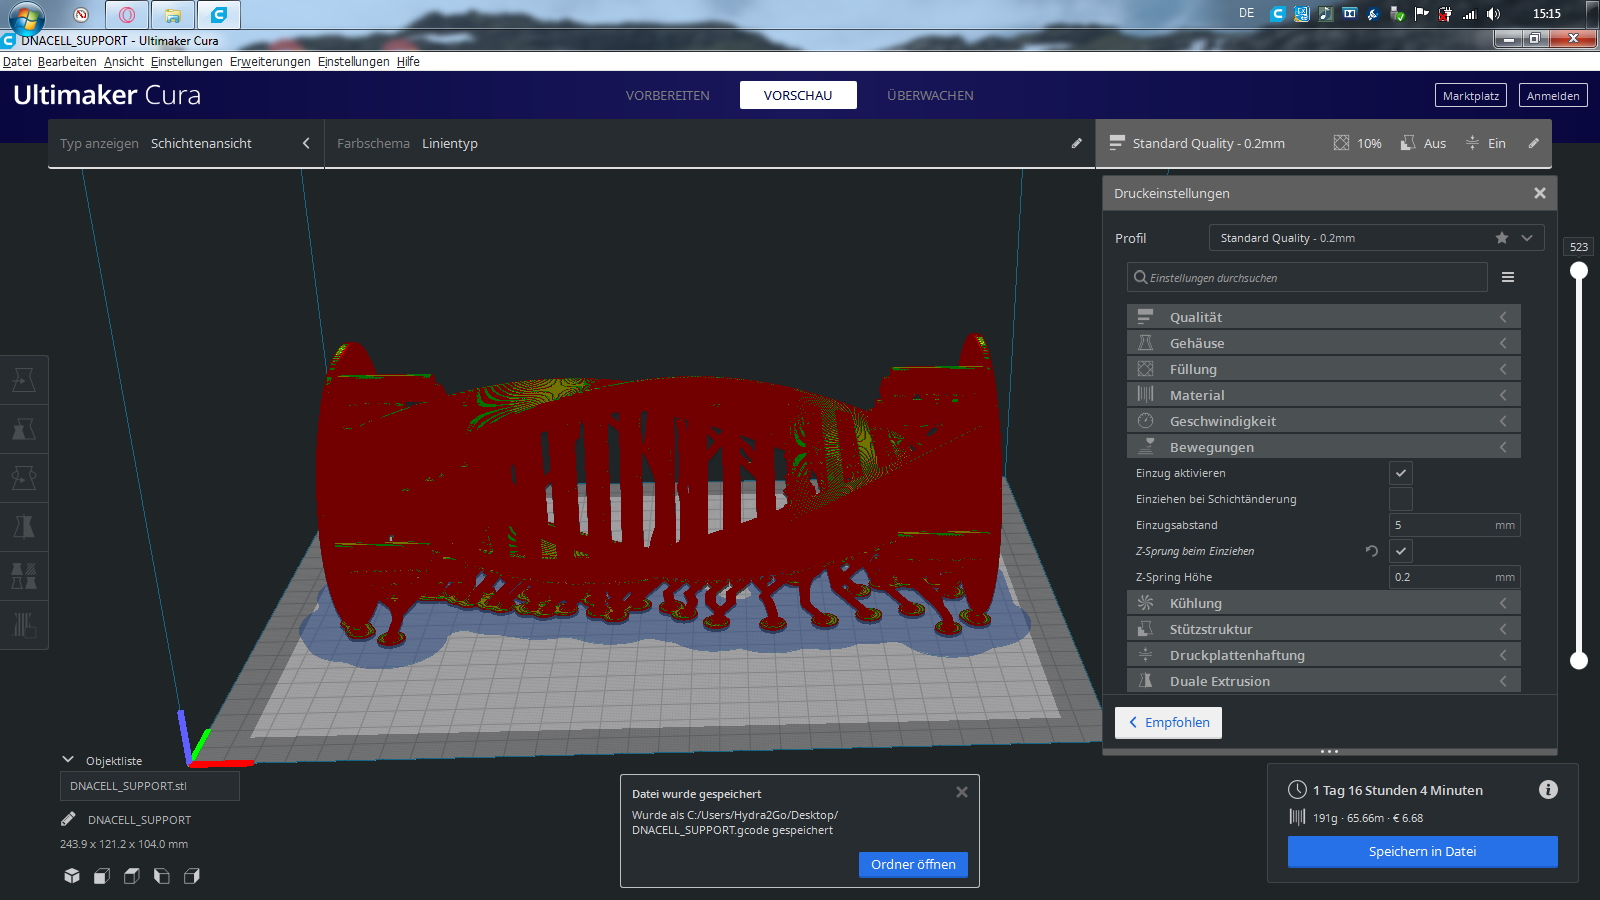Click Speichern in Datei button
The image size is (1600, 900).
pyautogui.click(x=1422, y=851)
